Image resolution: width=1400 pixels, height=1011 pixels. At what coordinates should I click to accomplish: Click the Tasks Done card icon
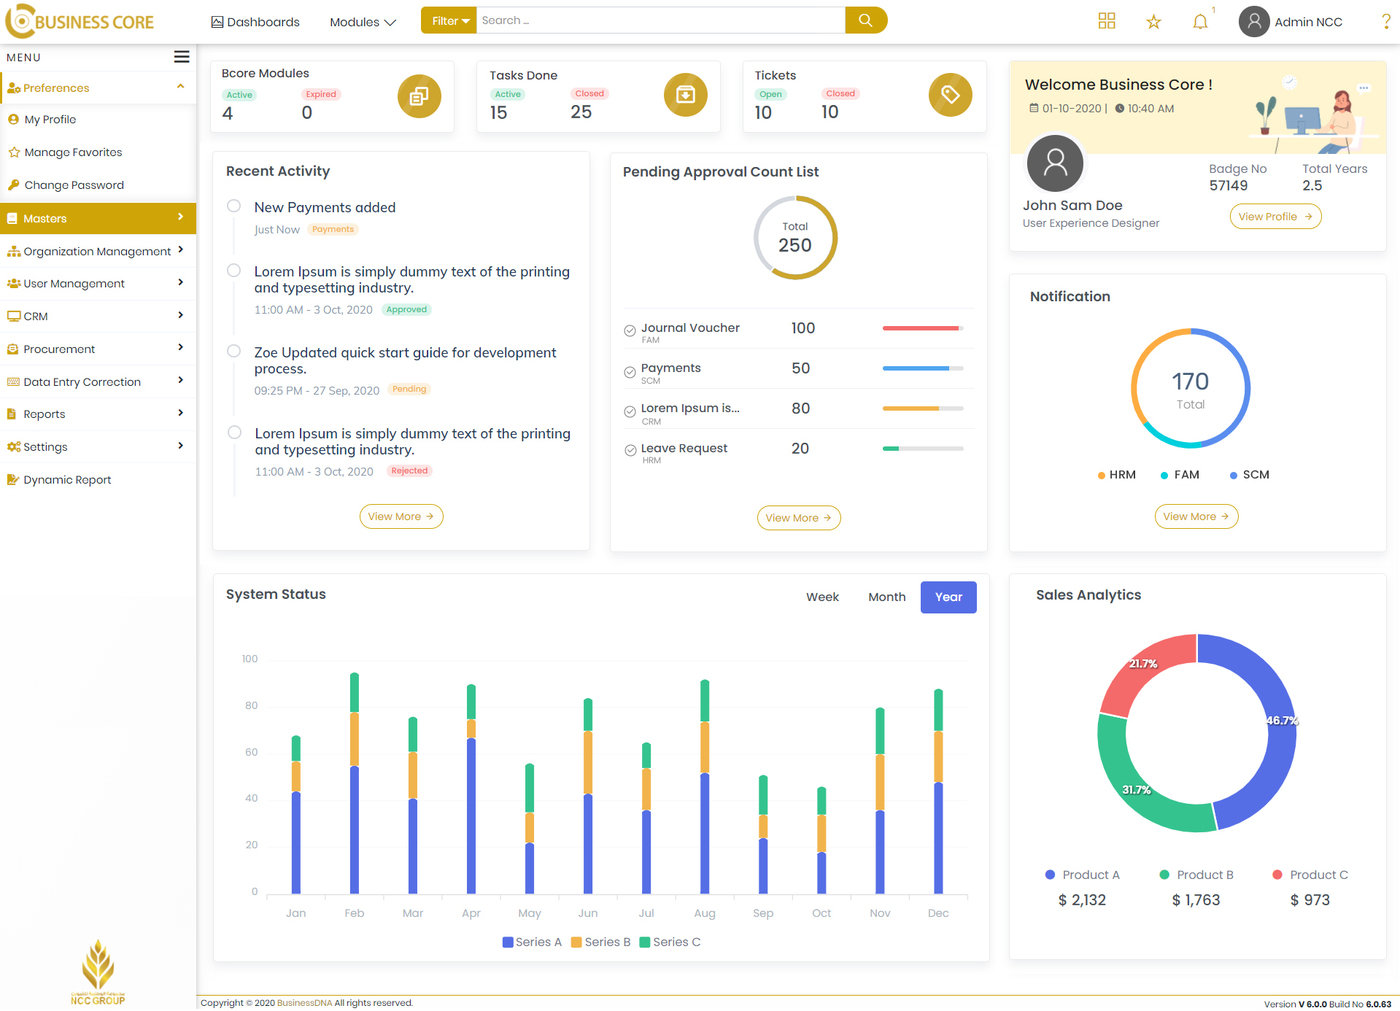coord(685,95)
